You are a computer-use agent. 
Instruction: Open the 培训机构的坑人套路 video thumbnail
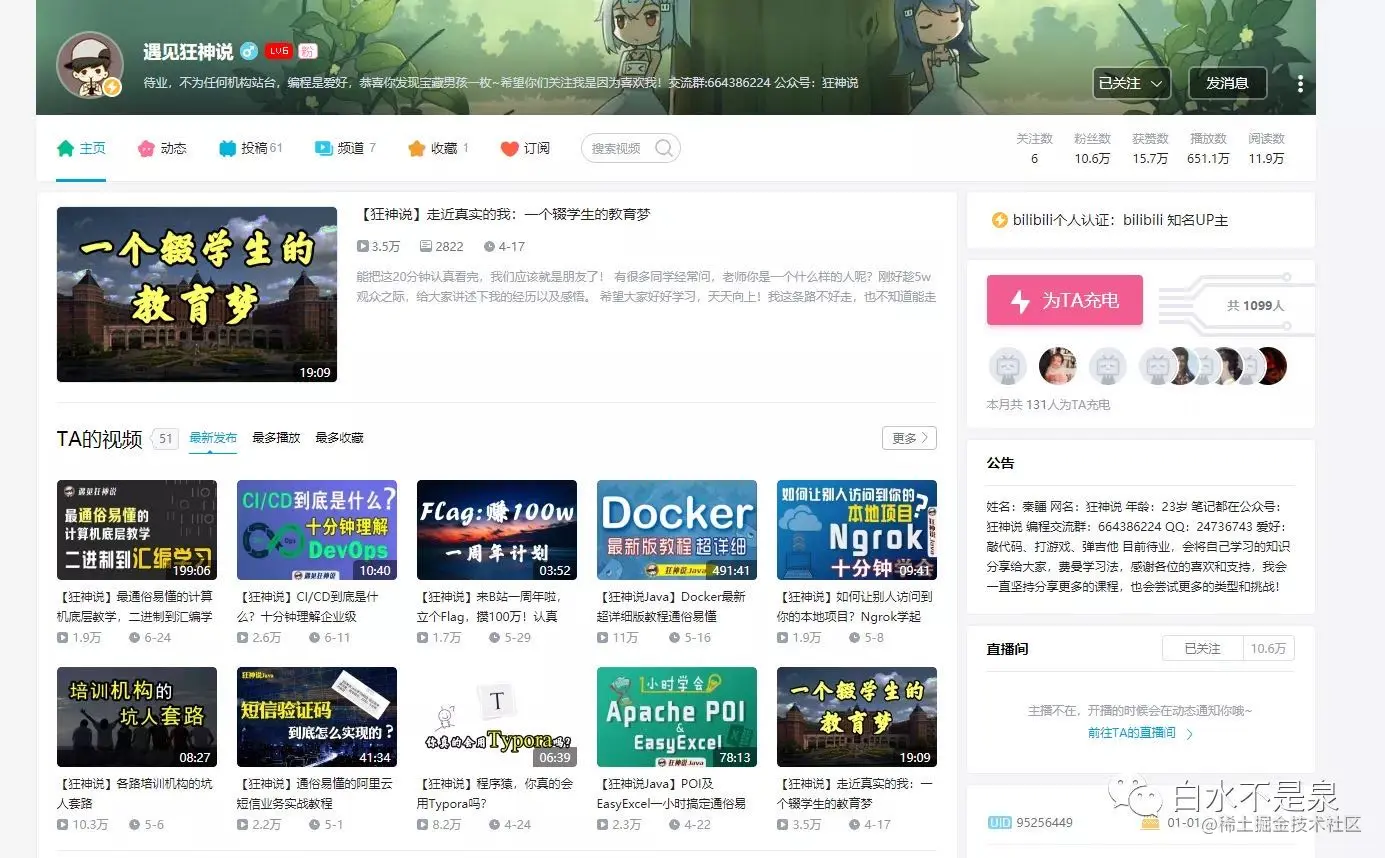(x=137, y=717)
